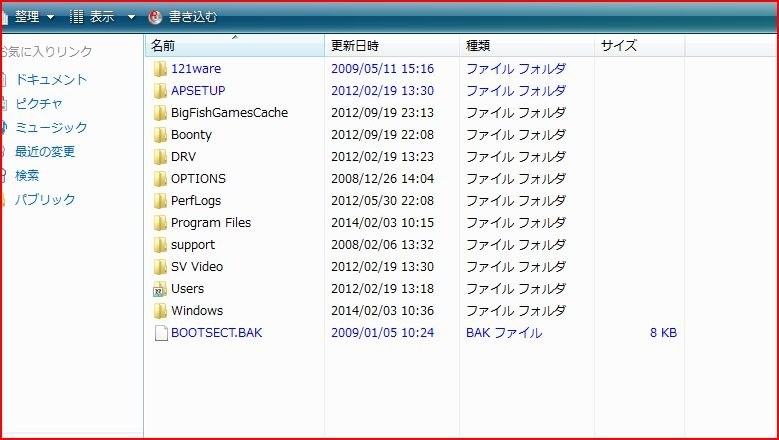Open the ピクチャ favorite link
This screenshot has width=779, height=440.
39,104
